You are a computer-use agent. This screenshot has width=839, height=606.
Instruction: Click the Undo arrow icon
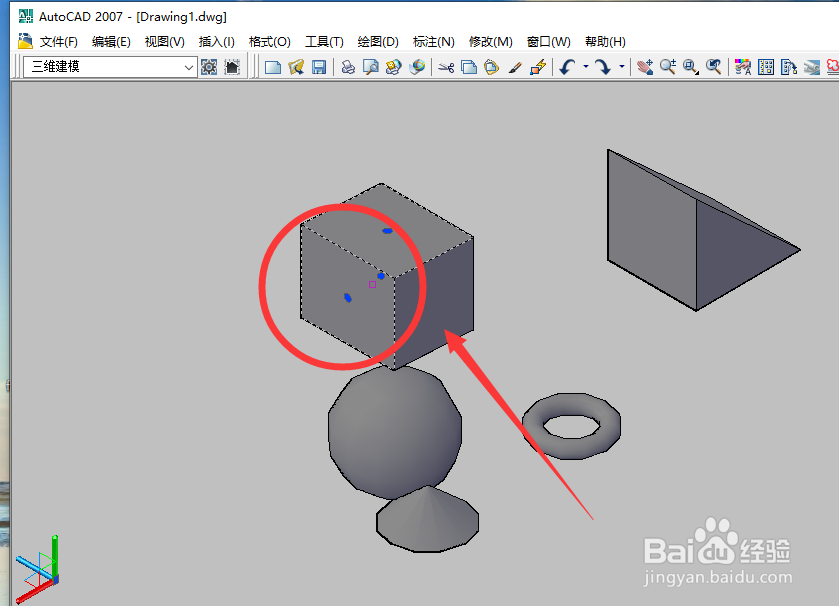click(567, 67)
